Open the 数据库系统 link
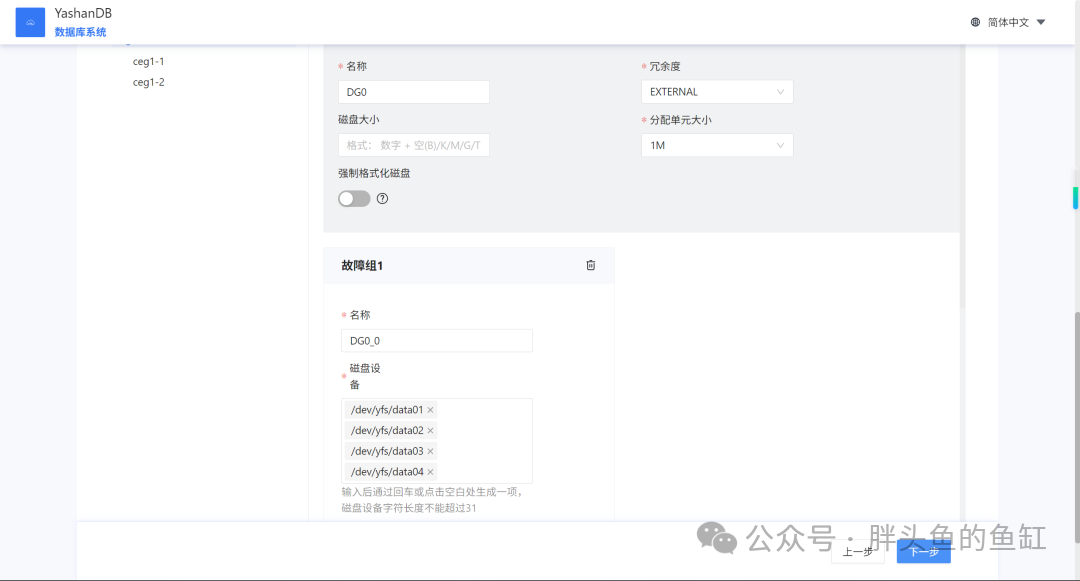The height and width of the screenshot is (581, 1080). click(x=81, y=32)
